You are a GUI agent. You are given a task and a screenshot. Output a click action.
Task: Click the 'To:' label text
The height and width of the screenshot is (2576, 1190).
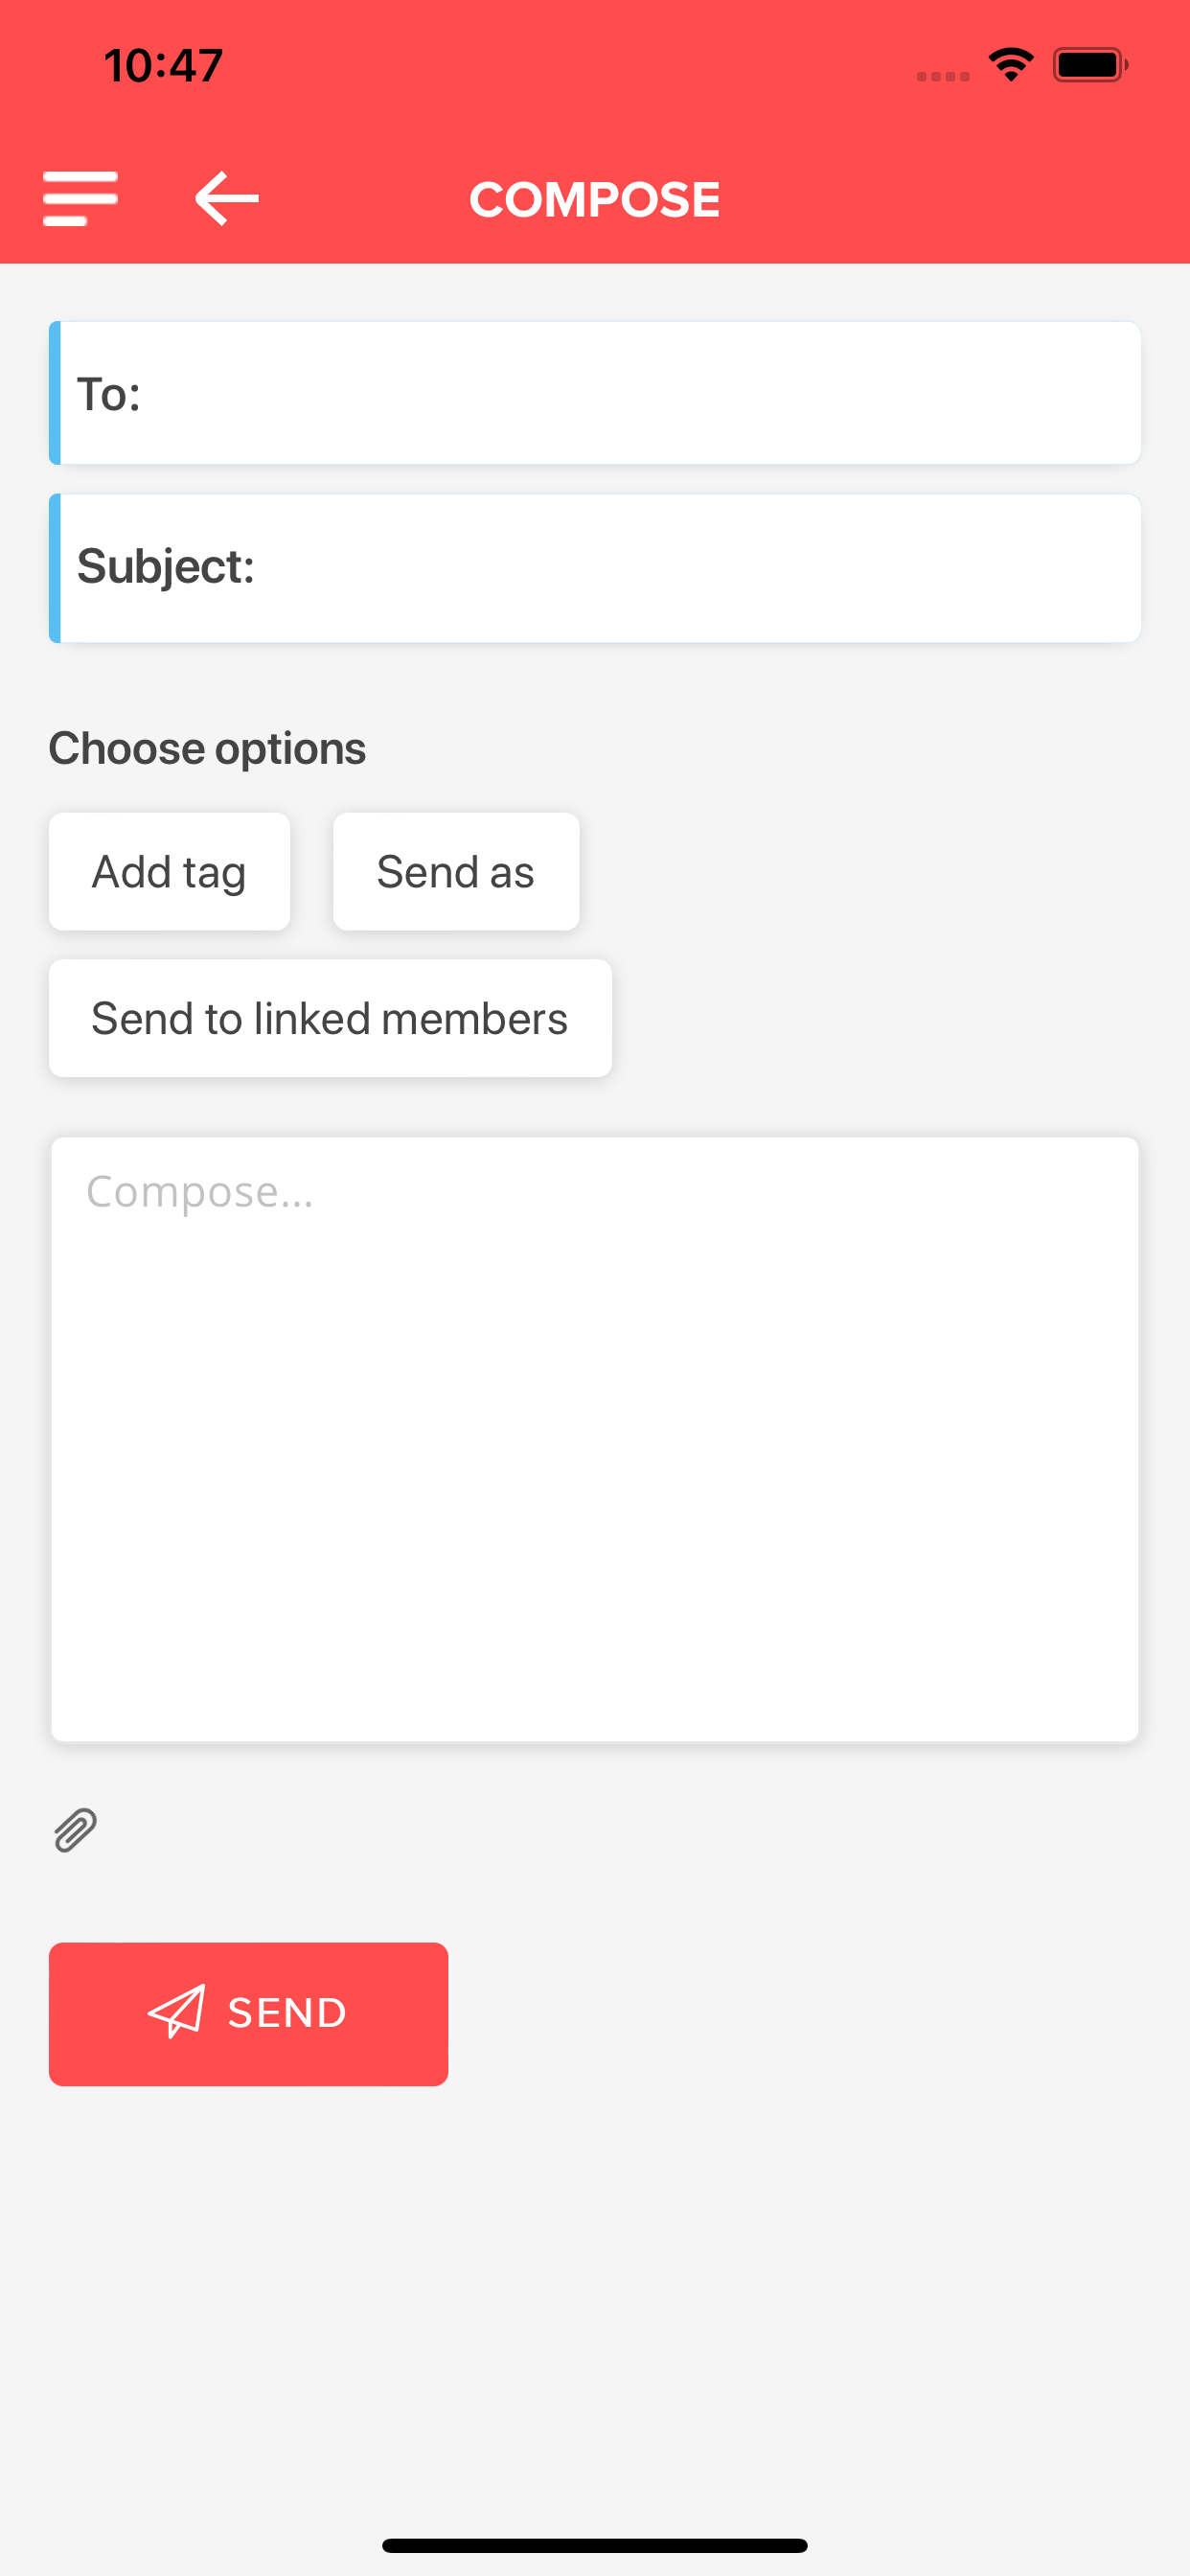(109, 394)
